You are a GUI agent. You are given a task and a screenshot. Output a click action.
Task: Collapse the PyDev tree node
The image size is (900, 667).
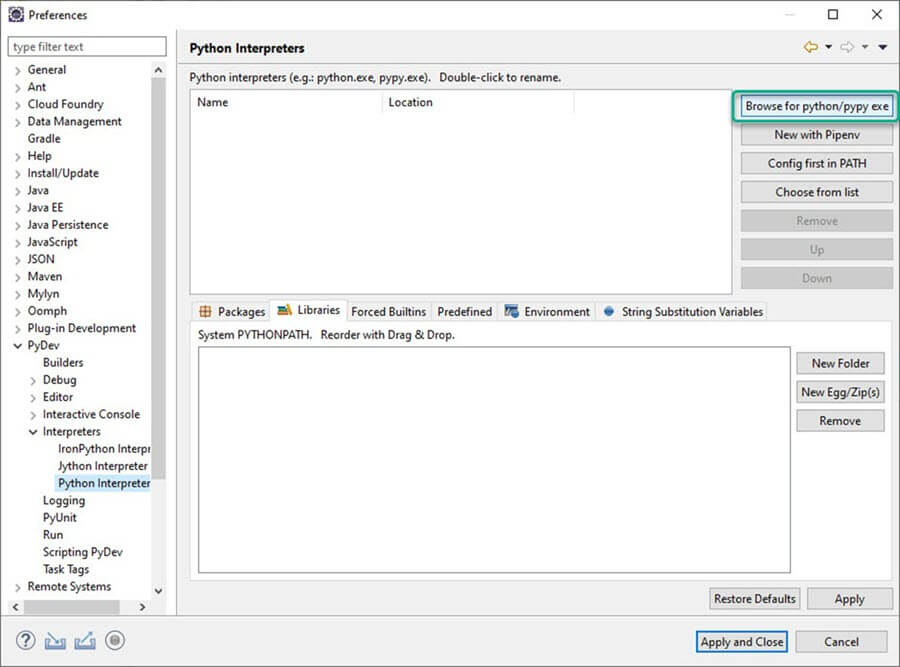click(18, 346)
